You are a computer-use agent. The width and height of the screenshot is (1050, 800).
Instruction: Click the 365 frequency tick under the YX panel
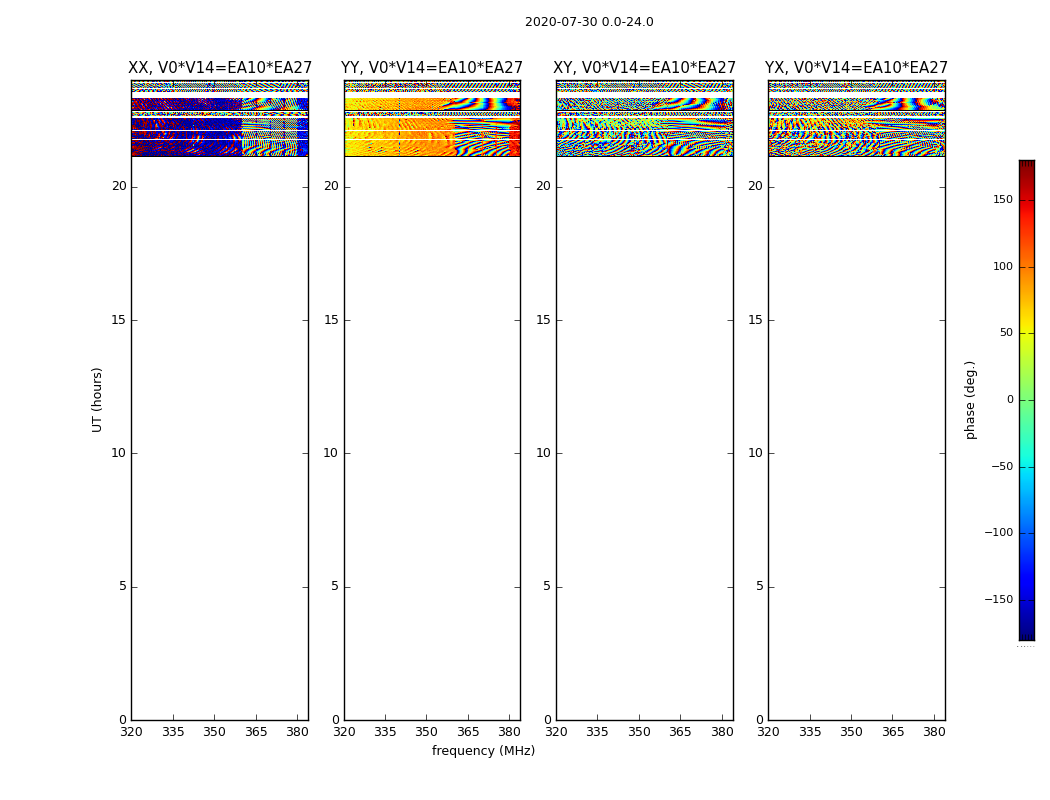(893, 733)
